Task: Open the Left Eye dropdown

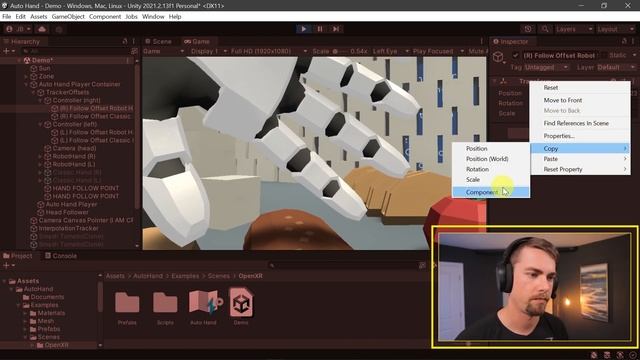Action: (x=391, y=51)
